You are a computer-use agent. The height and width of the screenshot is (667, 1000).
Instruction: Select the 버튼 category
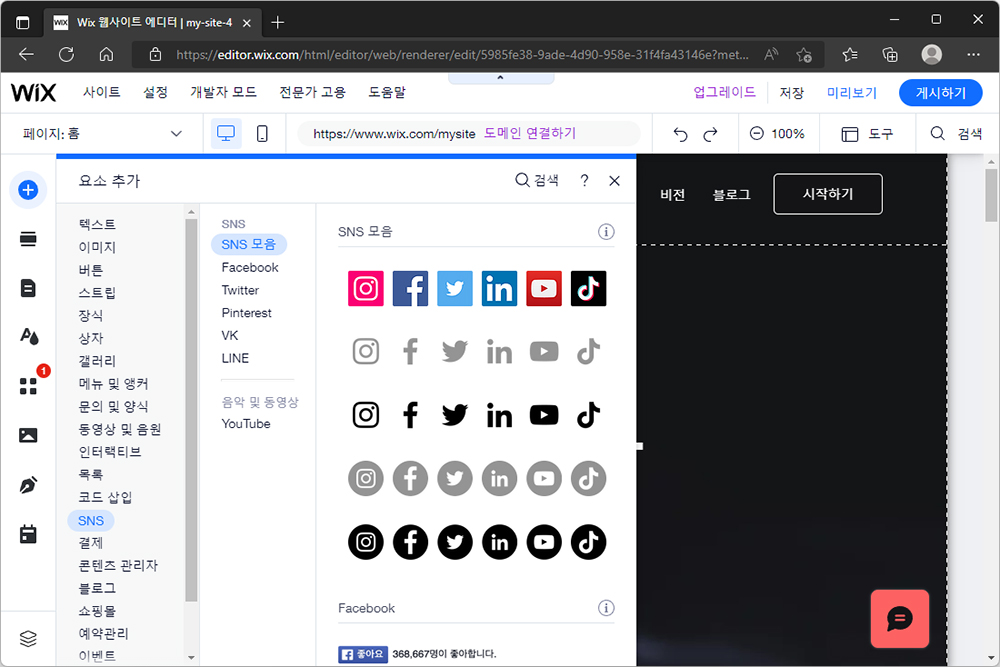point(91,270)
